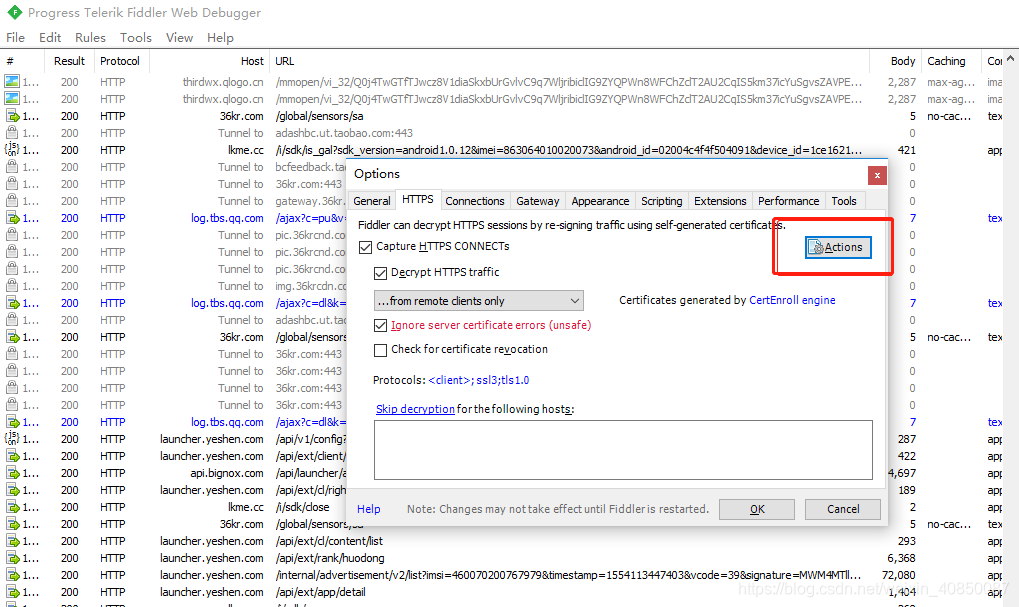Click the icon on the log.tbs.qq.com /ajax?c=pu row
1019x607 pixels.
(12, 218)
